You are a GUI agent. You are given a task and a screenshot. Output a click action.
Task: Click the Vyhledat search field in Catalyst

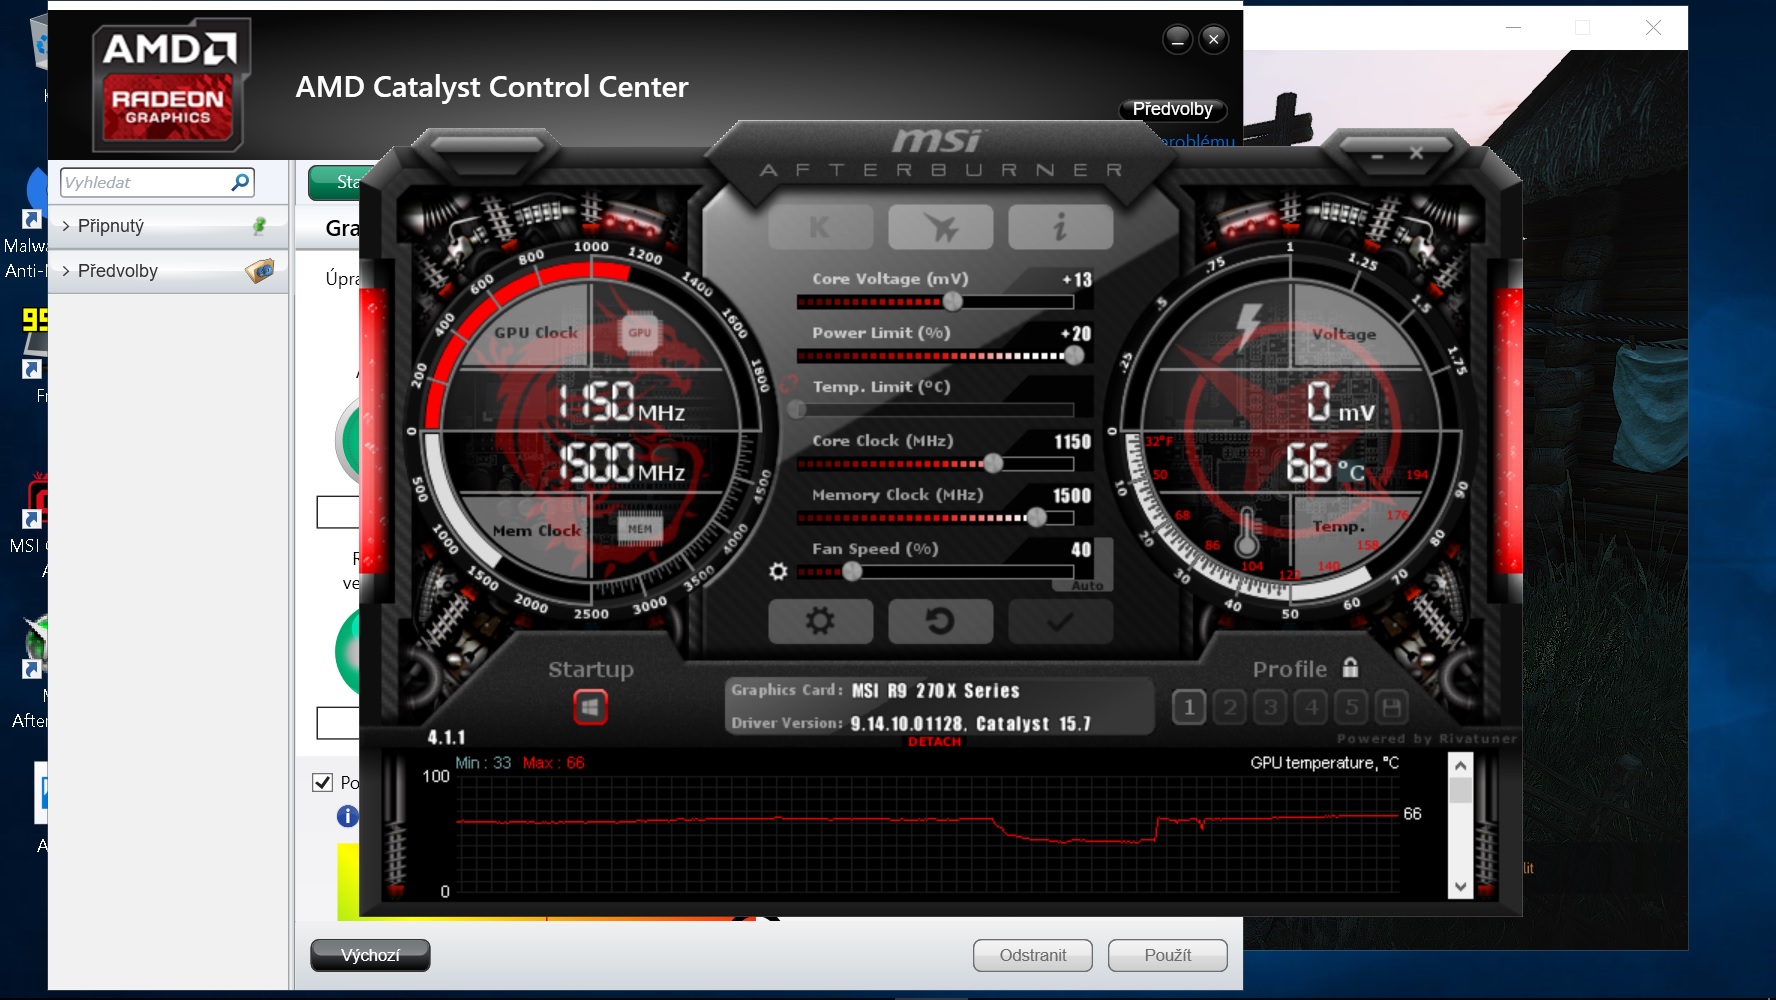[x=146, y=182]
